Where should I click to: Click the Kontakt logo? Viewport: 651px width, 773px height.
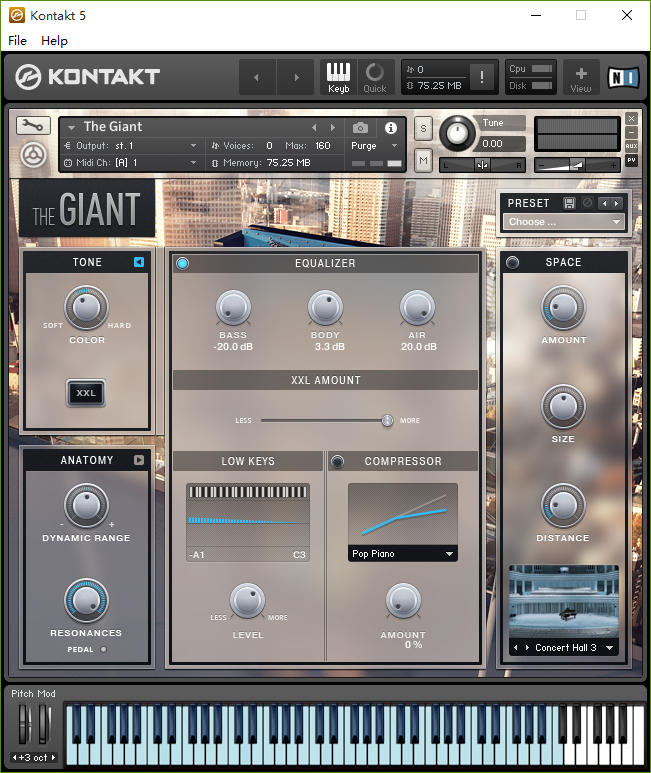(x=87, y=77)
